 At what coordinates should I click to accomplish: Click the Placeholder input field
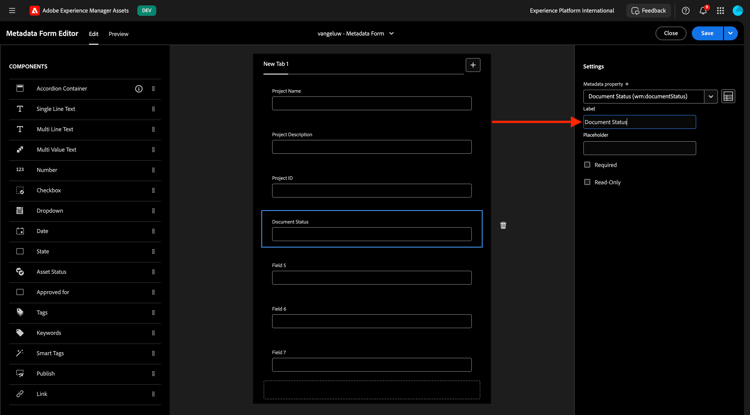point(639,148)
